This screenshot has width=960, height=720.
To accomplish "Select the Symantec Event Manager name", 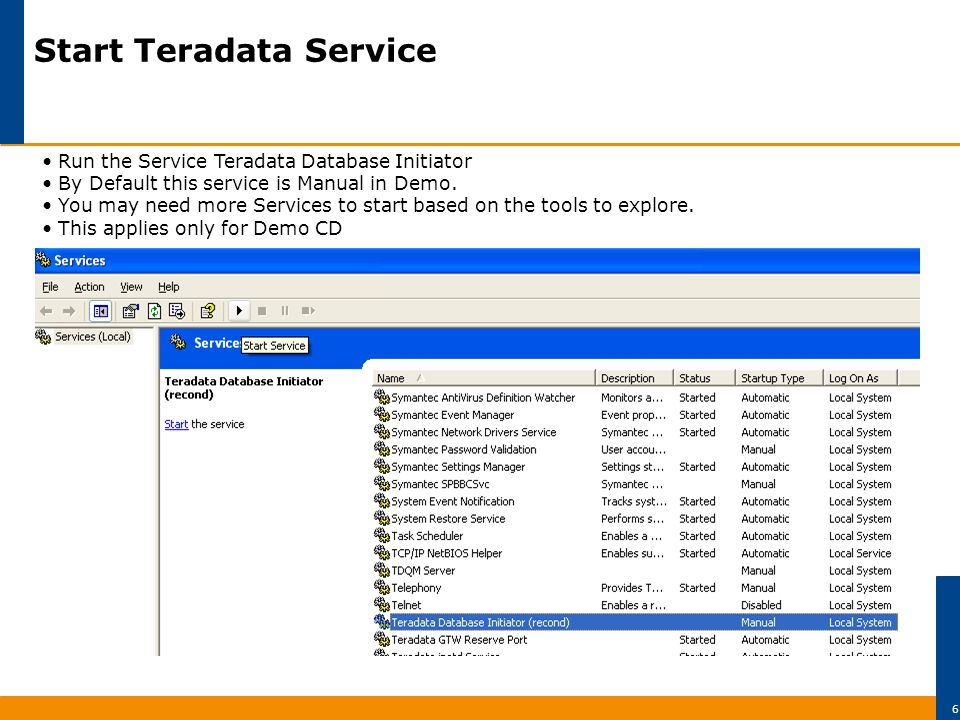I will coord(452,415).
